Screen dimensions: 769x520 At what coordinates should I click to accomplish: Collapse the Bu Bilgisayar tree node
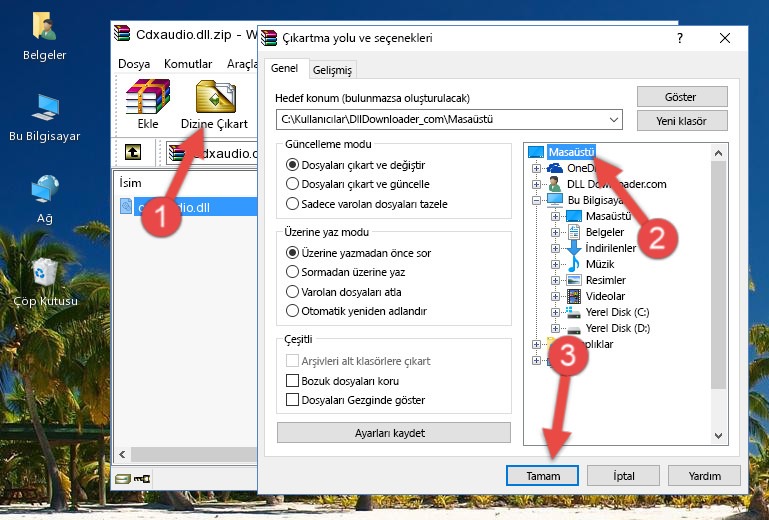tap(536, 200)
